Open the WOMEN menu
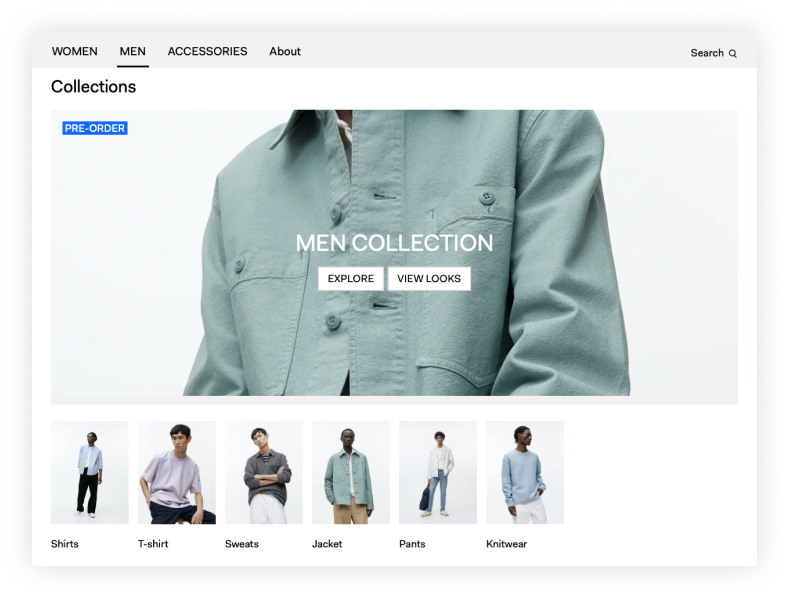 click(74, 51)
